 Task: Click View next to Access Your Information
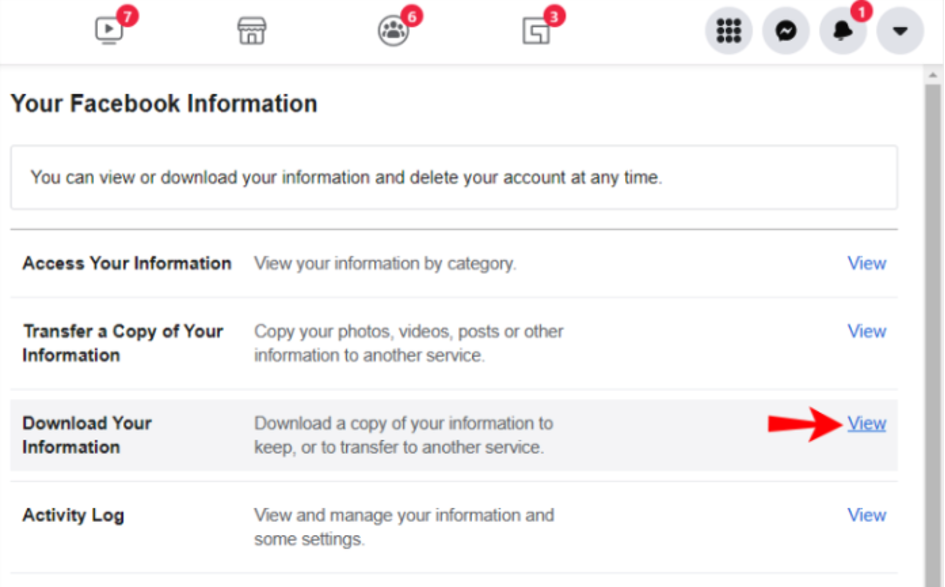867,263
